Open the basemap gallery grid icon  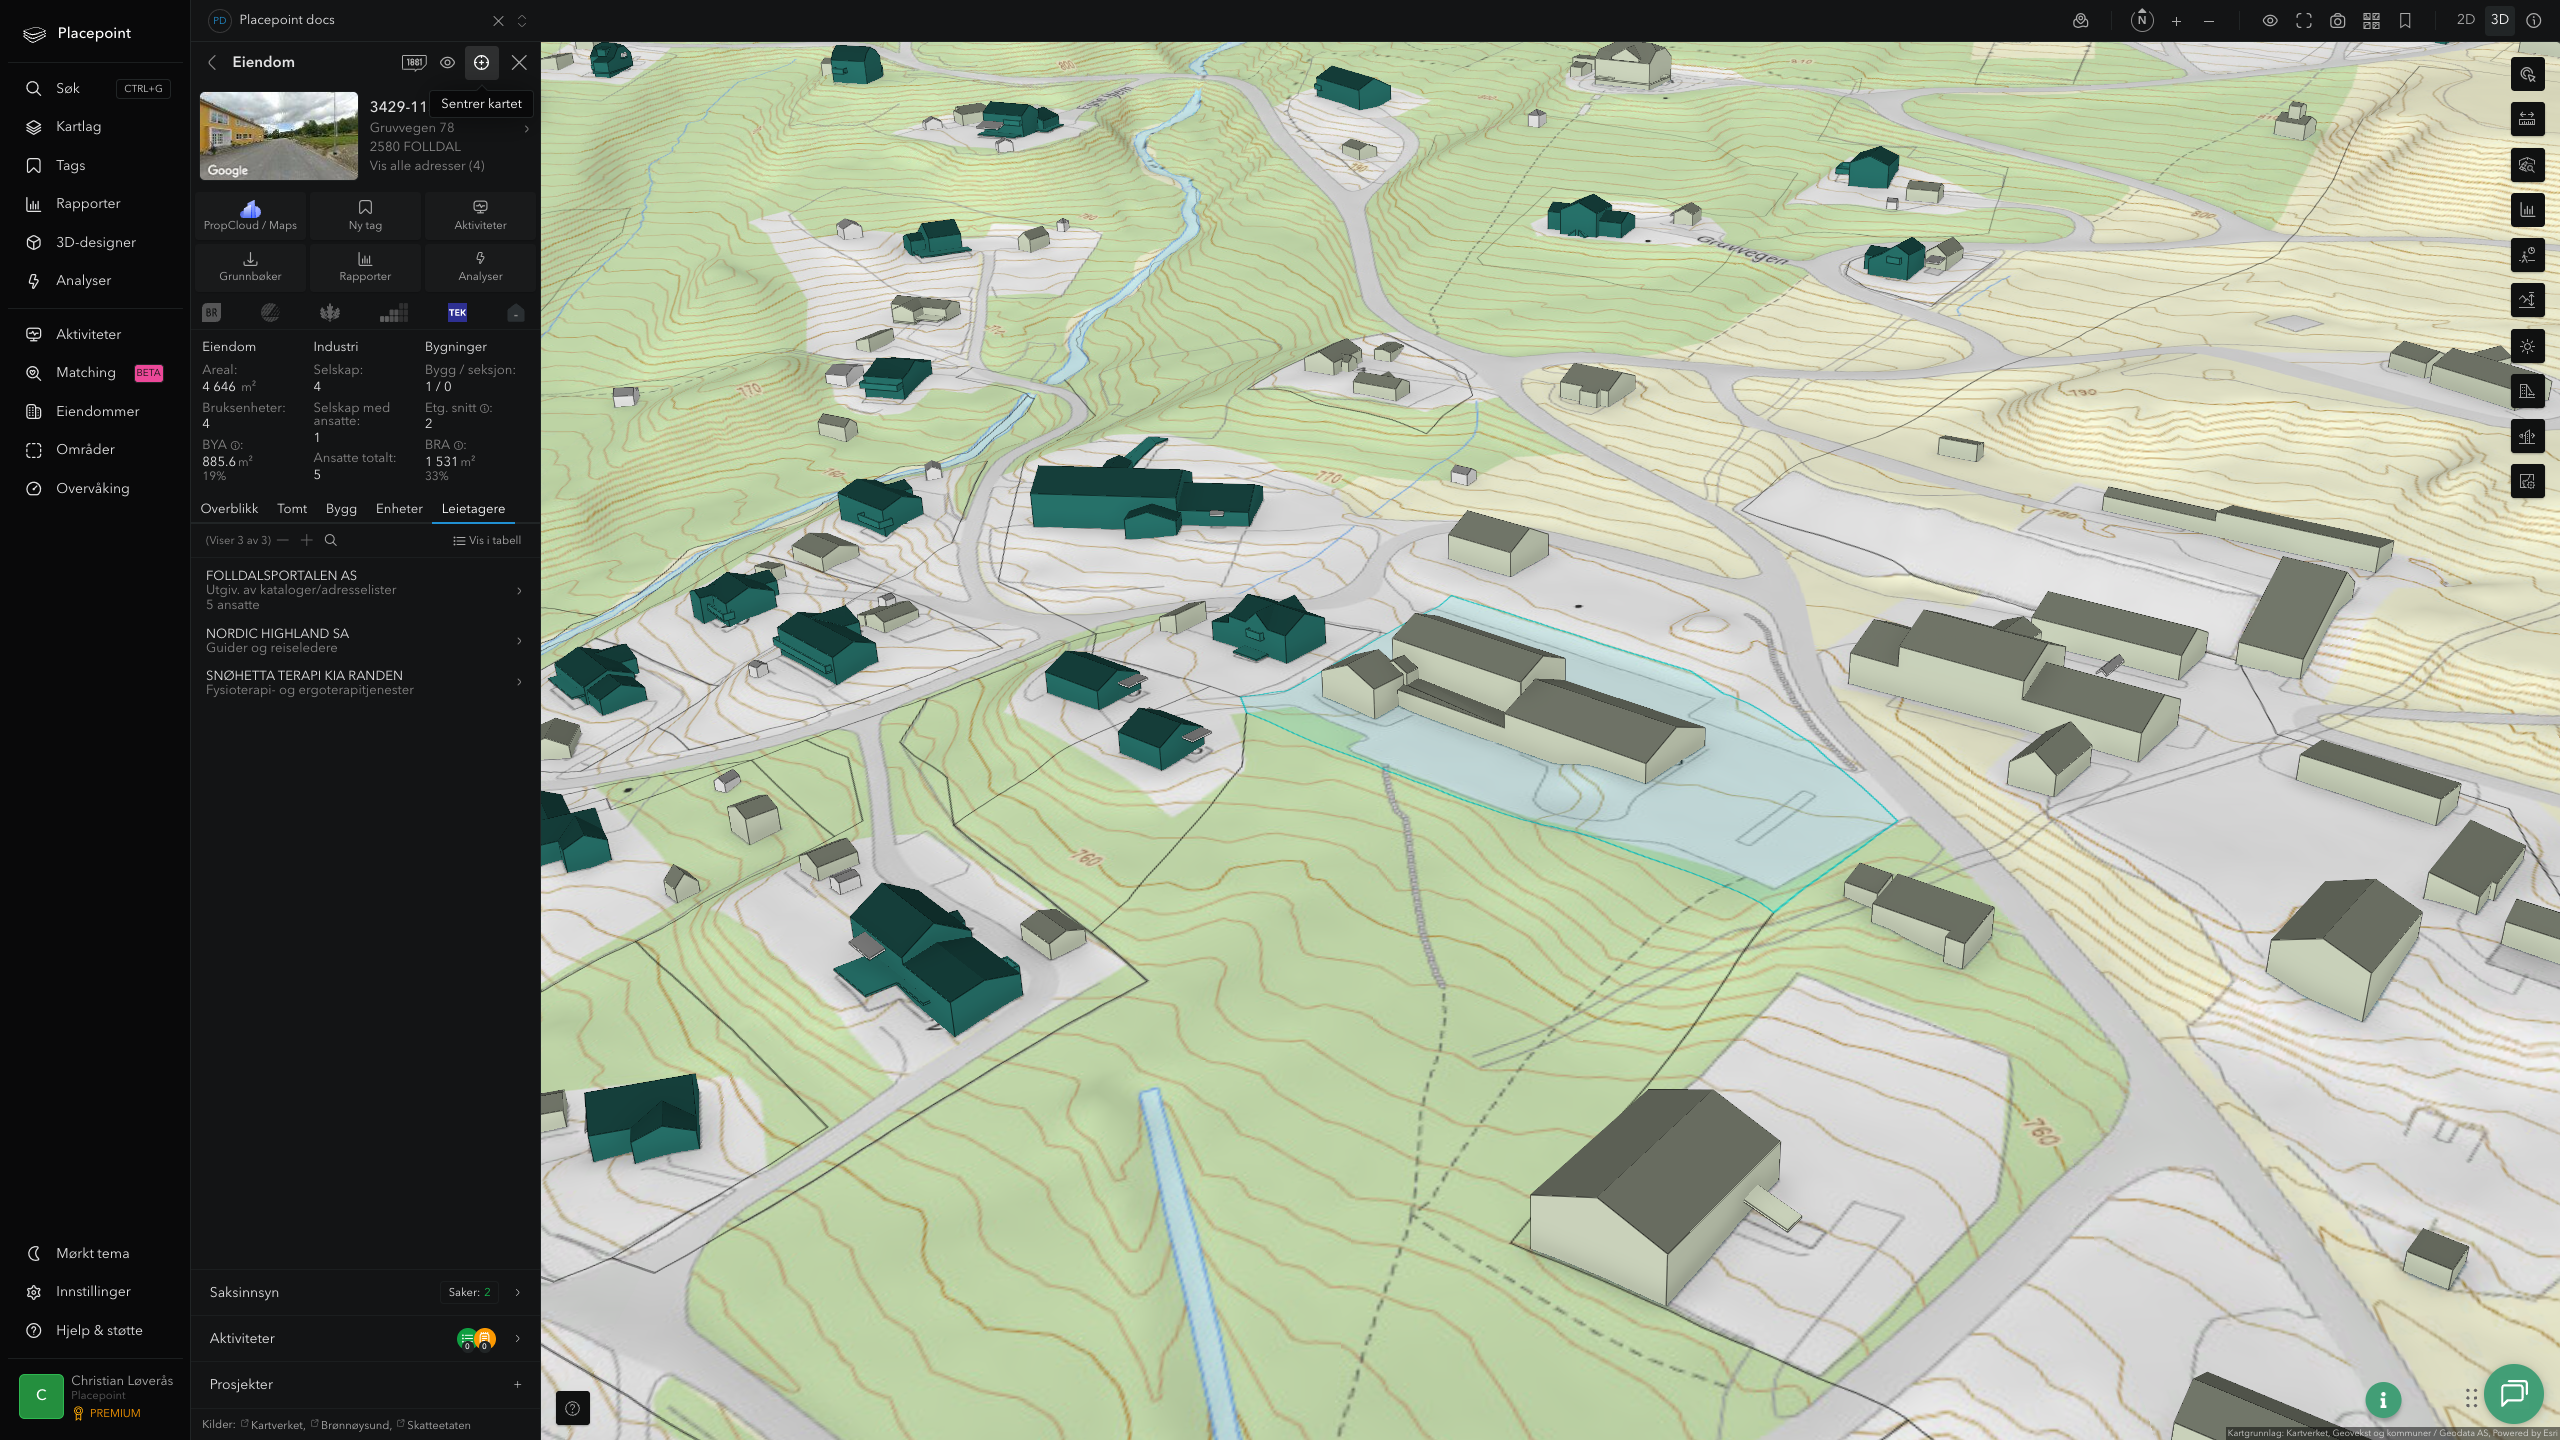[x=2371, y=21]
